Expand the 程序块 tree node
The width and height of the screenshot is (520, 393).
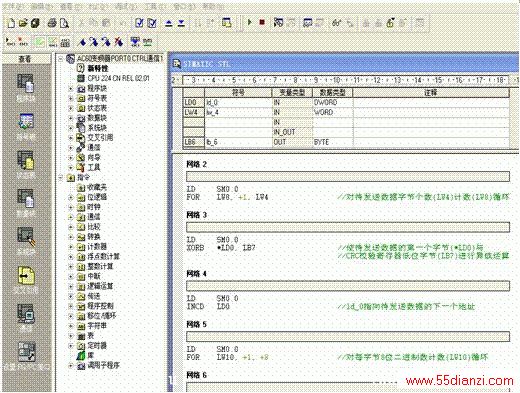point(71,89)
